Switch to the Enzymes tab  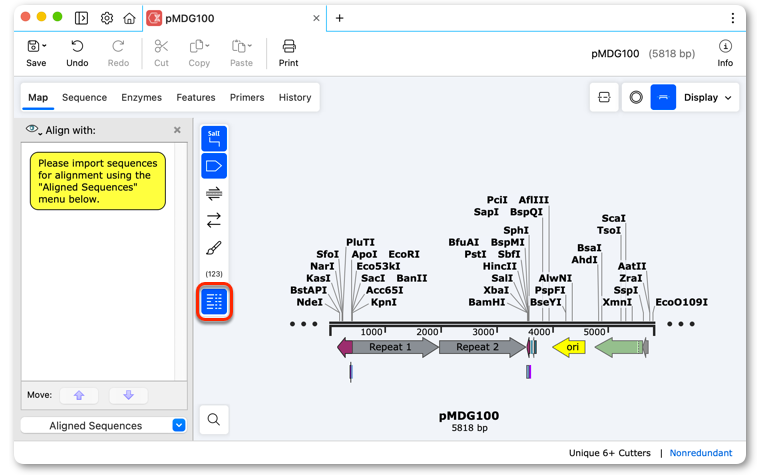pos(141,97)
